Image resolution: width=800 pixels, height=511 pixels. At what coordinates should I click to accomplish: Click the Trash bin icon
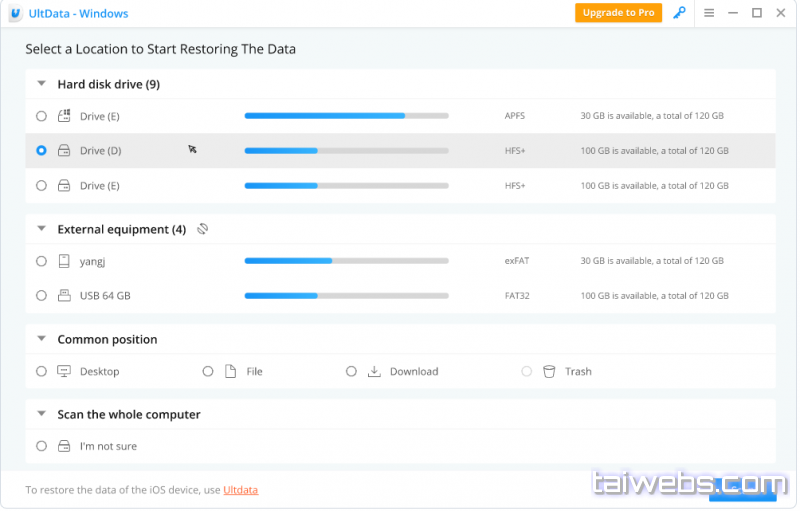pos(549,371)
